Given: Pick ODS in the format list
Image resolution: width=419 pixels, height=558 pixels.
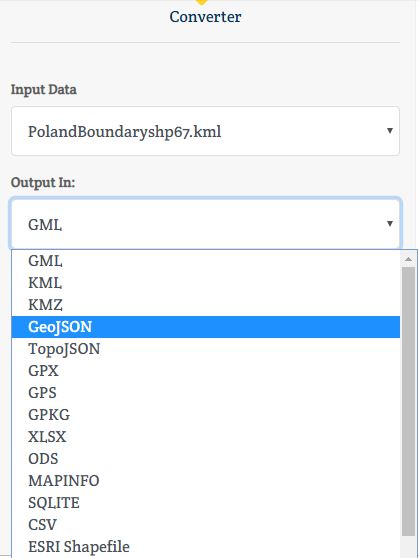Looking at the screenshot, I should 206,459.
